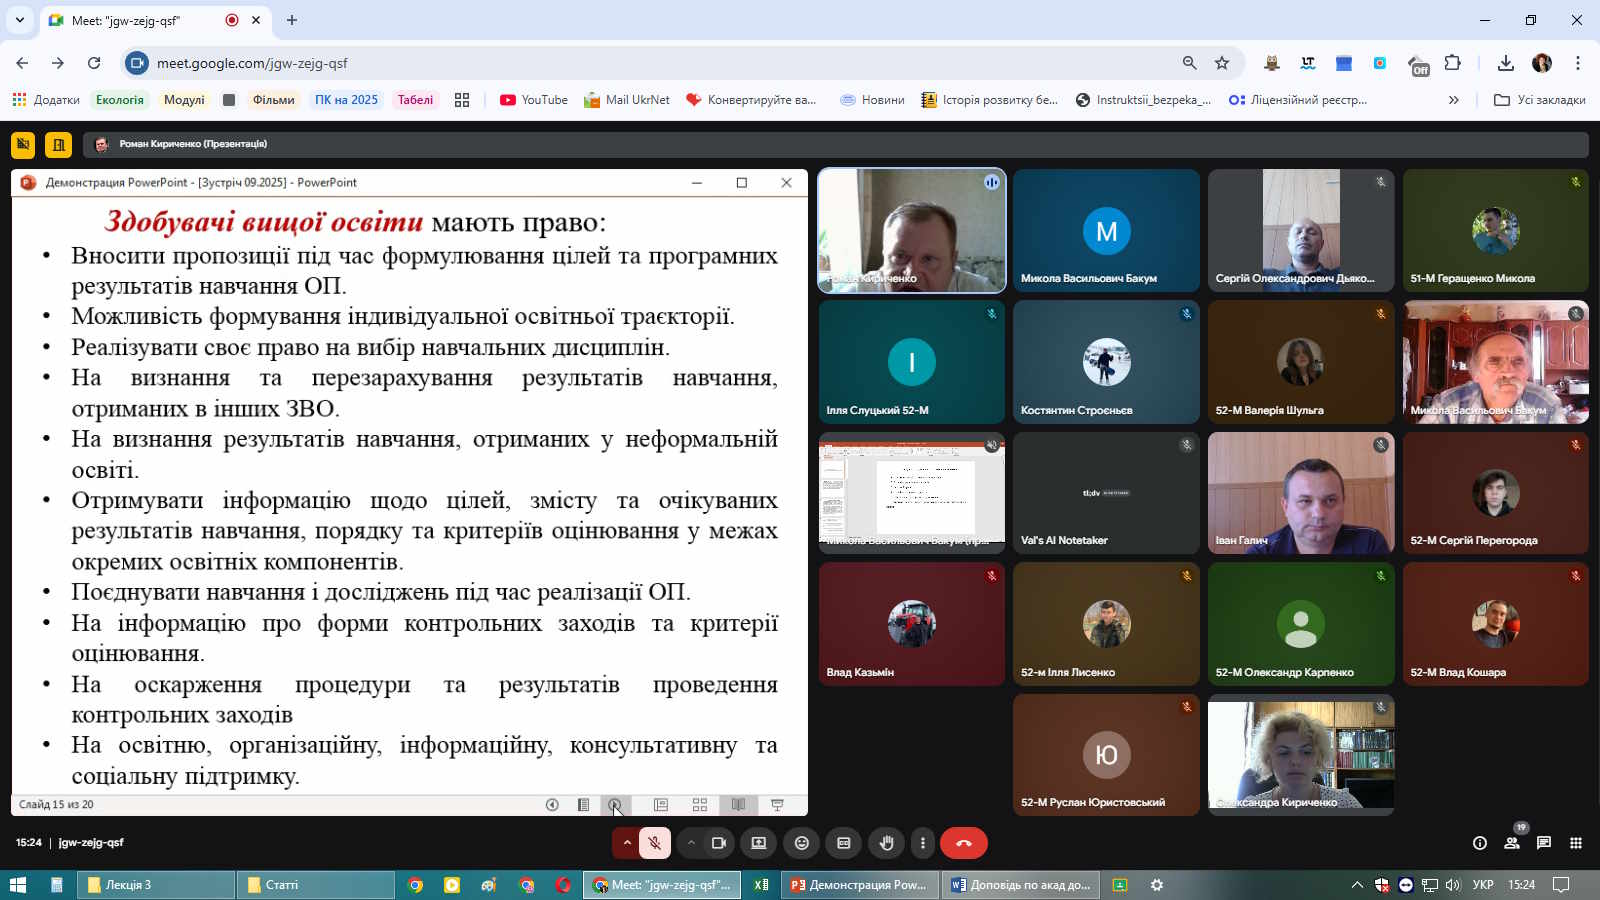Open meeting details info icon
Viewport: 1600px width, 900px height.
[1480, 843]
